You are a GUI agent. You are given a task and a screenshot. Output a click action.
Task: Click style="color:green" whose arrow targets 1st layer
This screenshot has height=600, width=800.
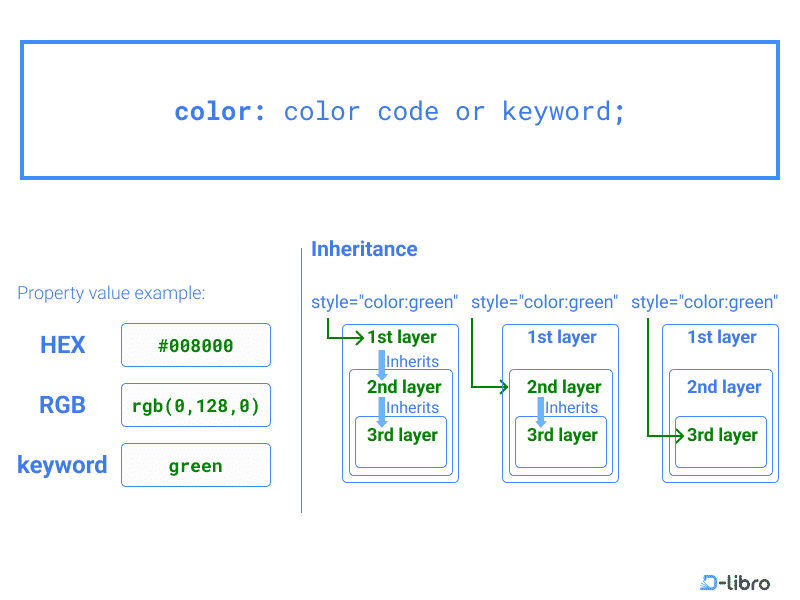[385, 302]
